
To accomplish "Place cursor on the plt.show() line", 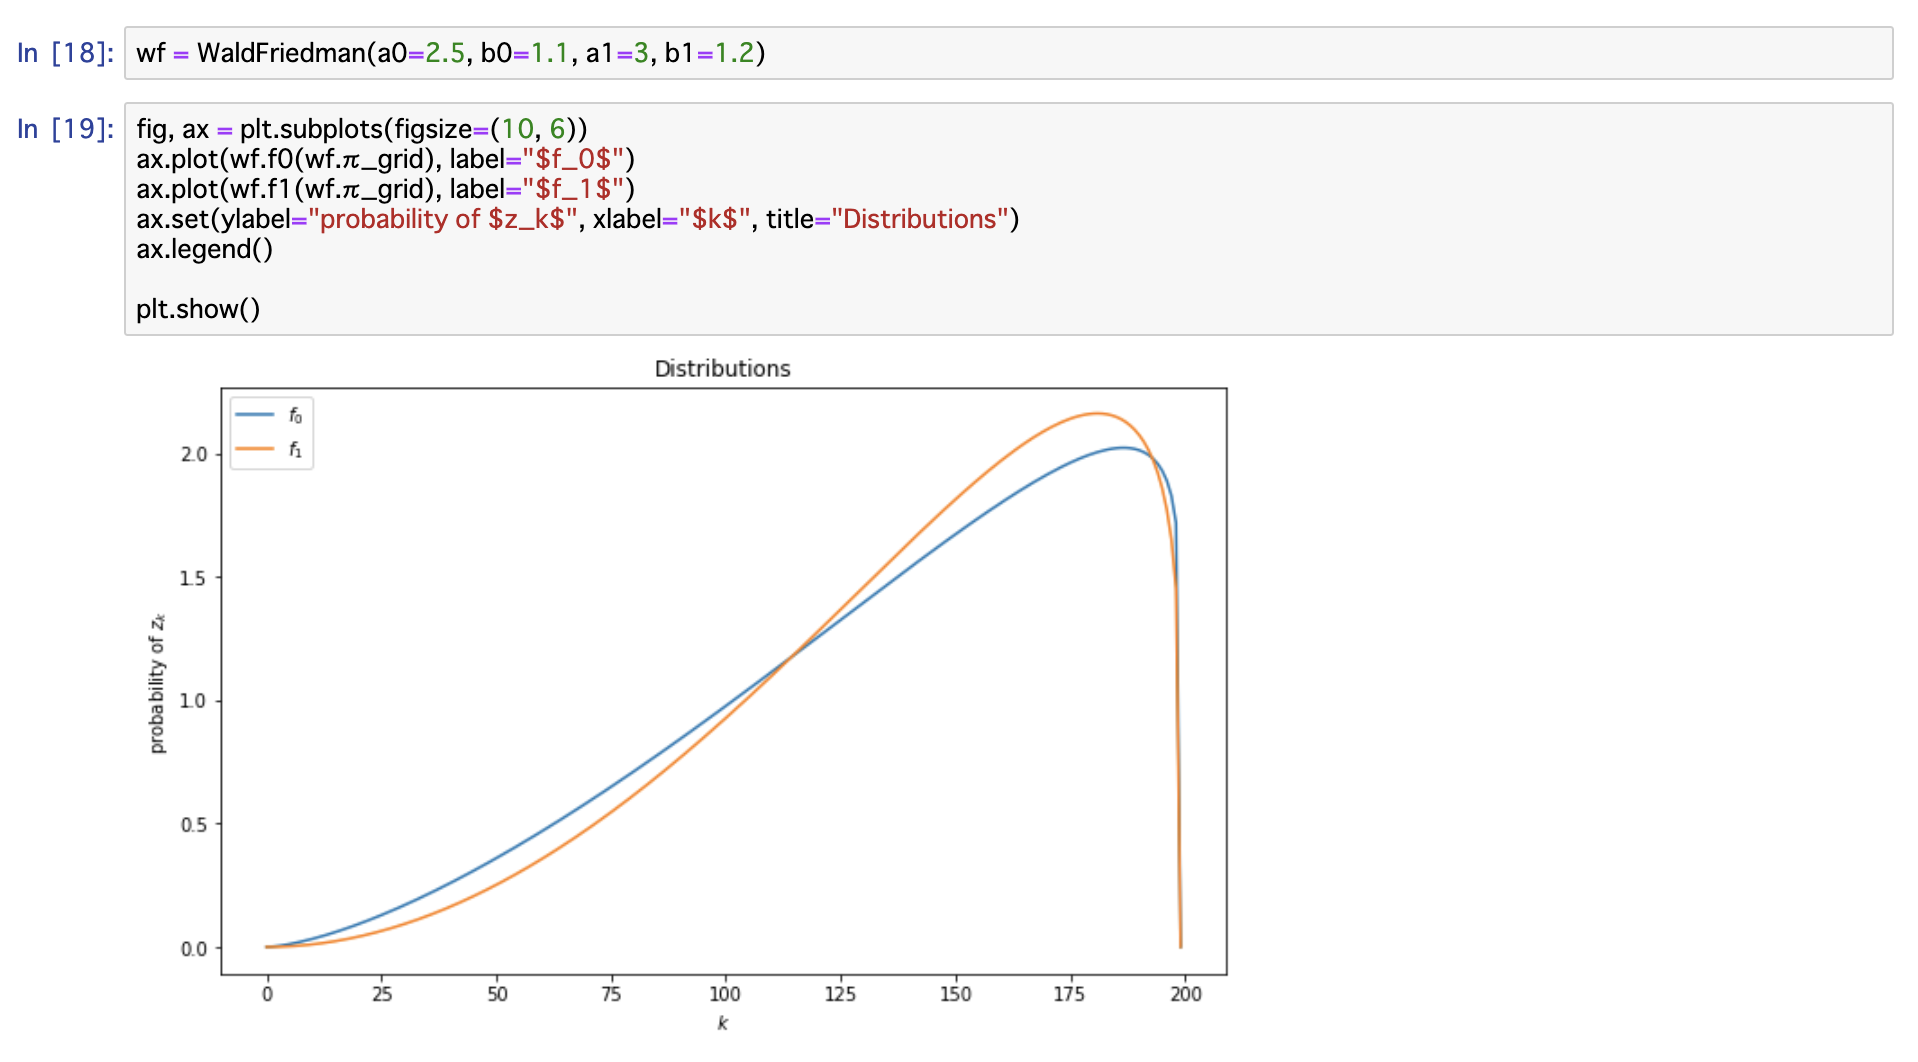I will point(197,309).
